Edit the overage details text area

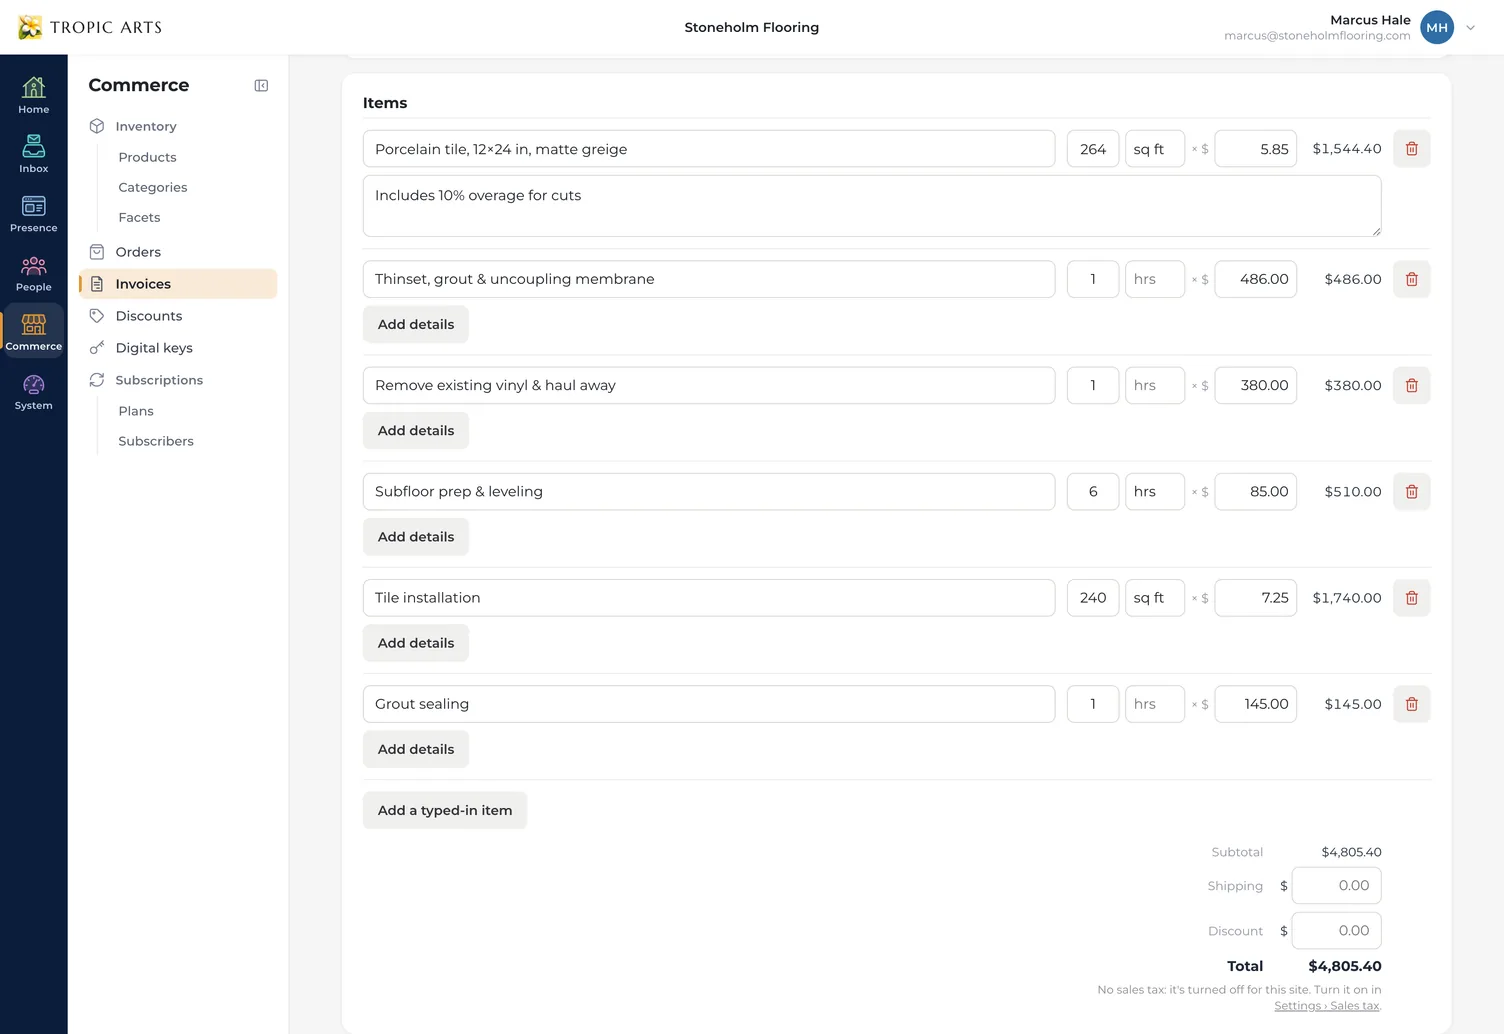coord(872,206)
